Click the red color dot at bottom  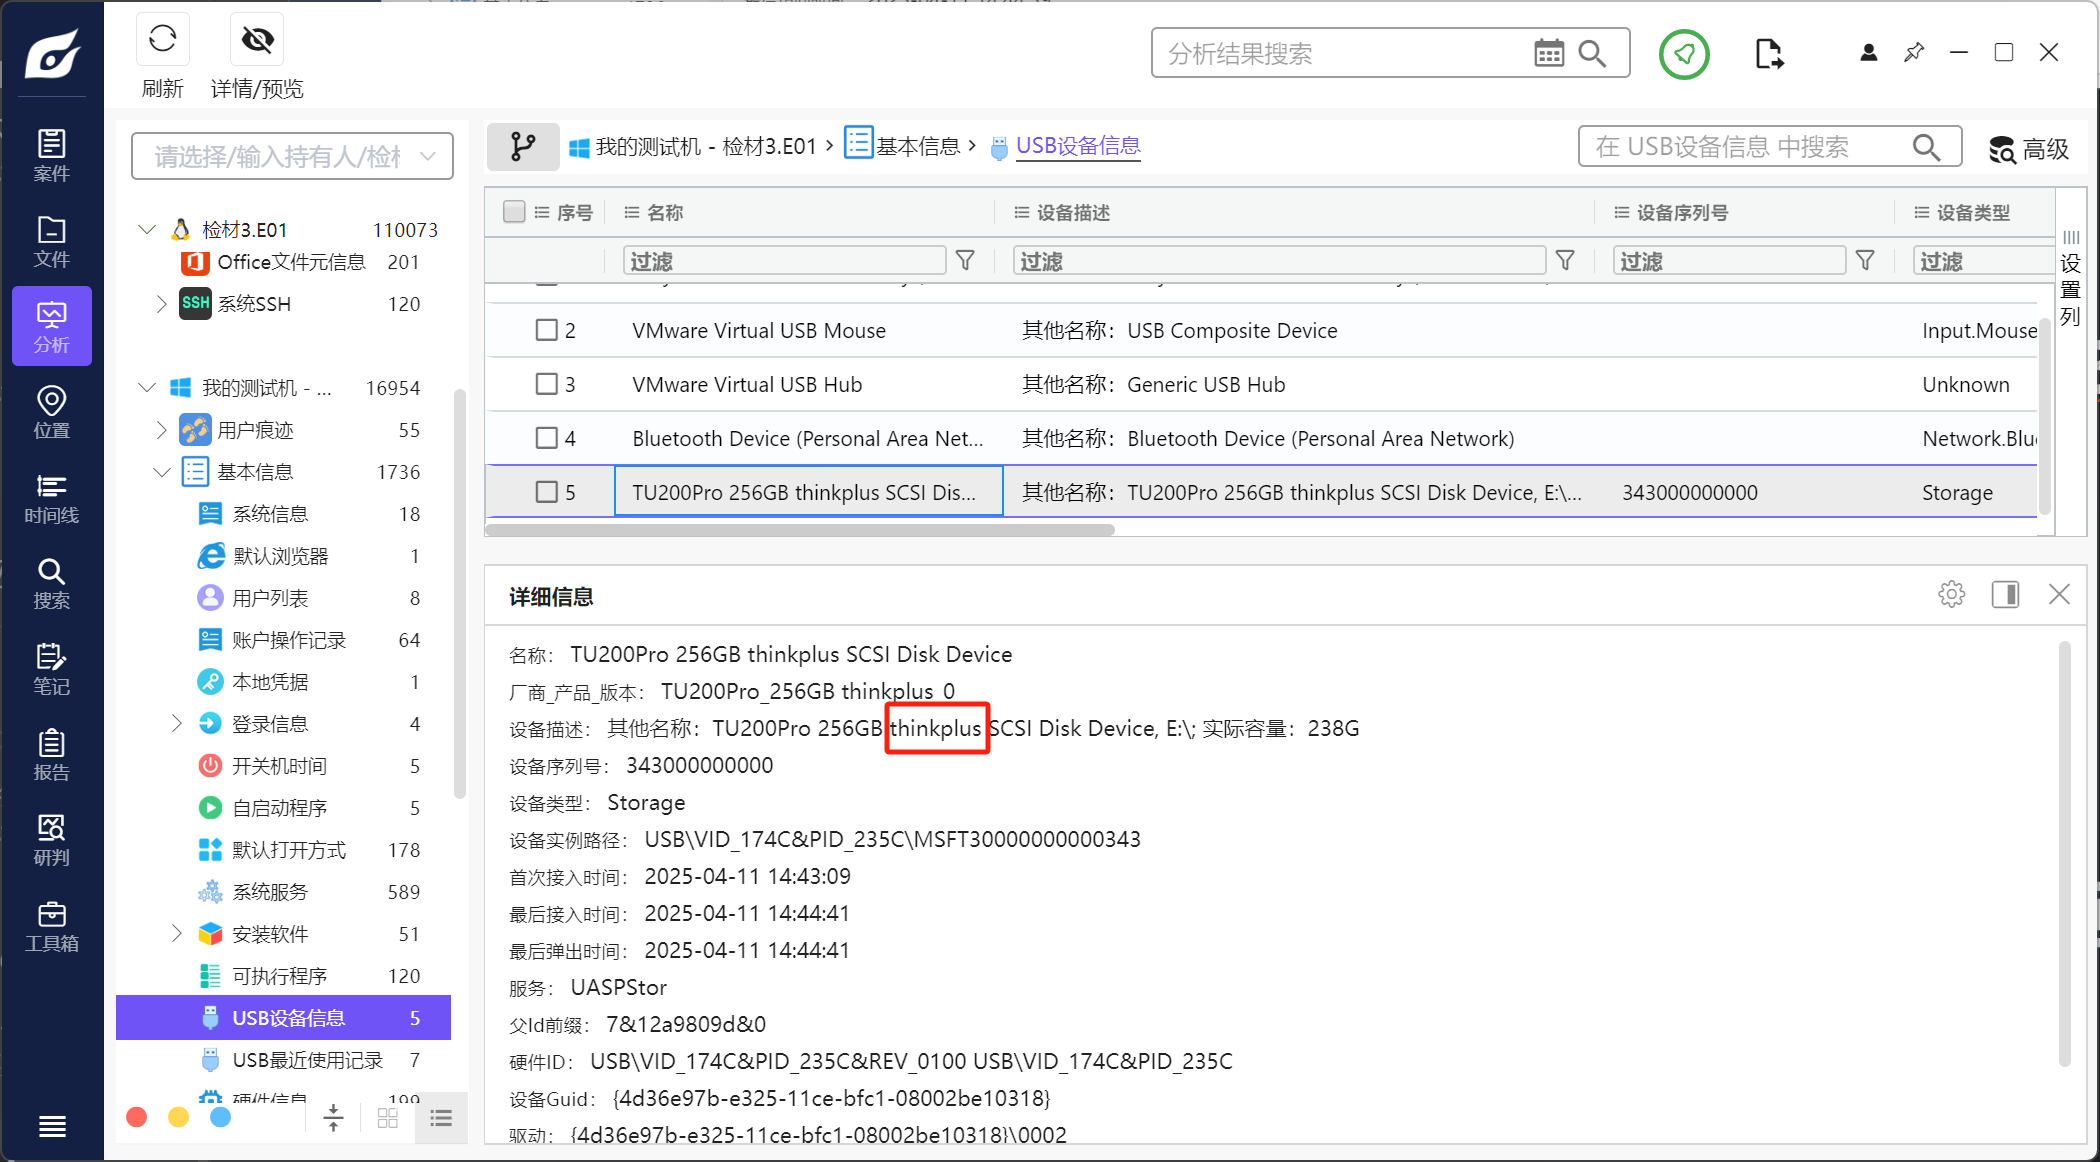[137, 1117]
